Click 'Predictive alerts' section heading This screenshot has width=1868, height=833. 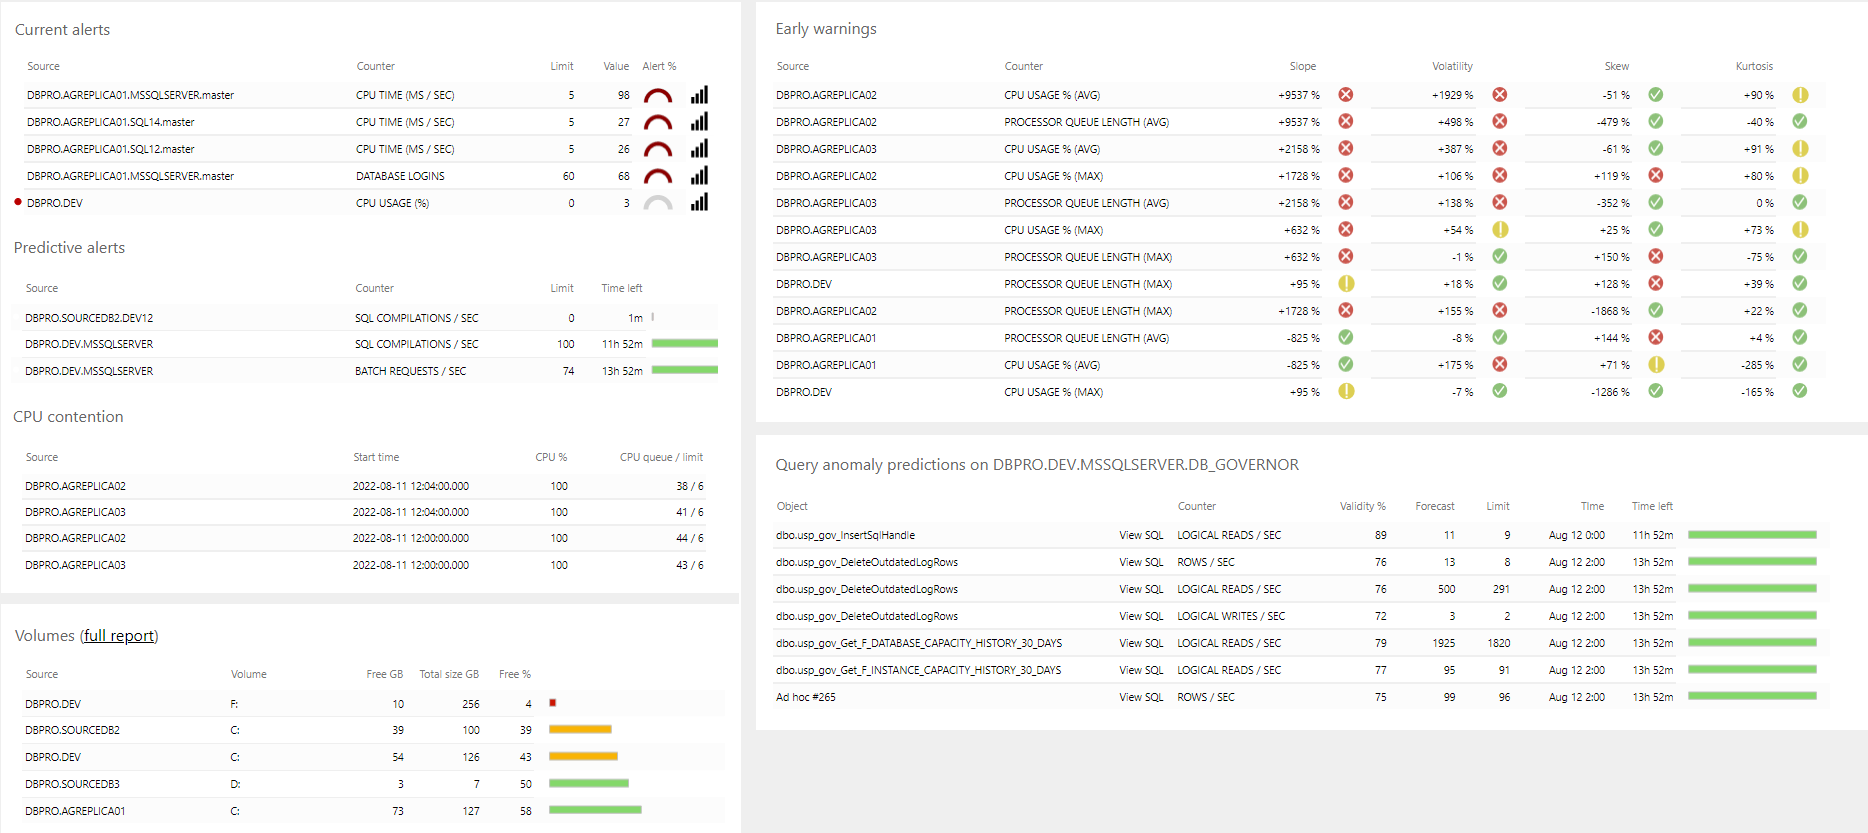click(69, 248)
